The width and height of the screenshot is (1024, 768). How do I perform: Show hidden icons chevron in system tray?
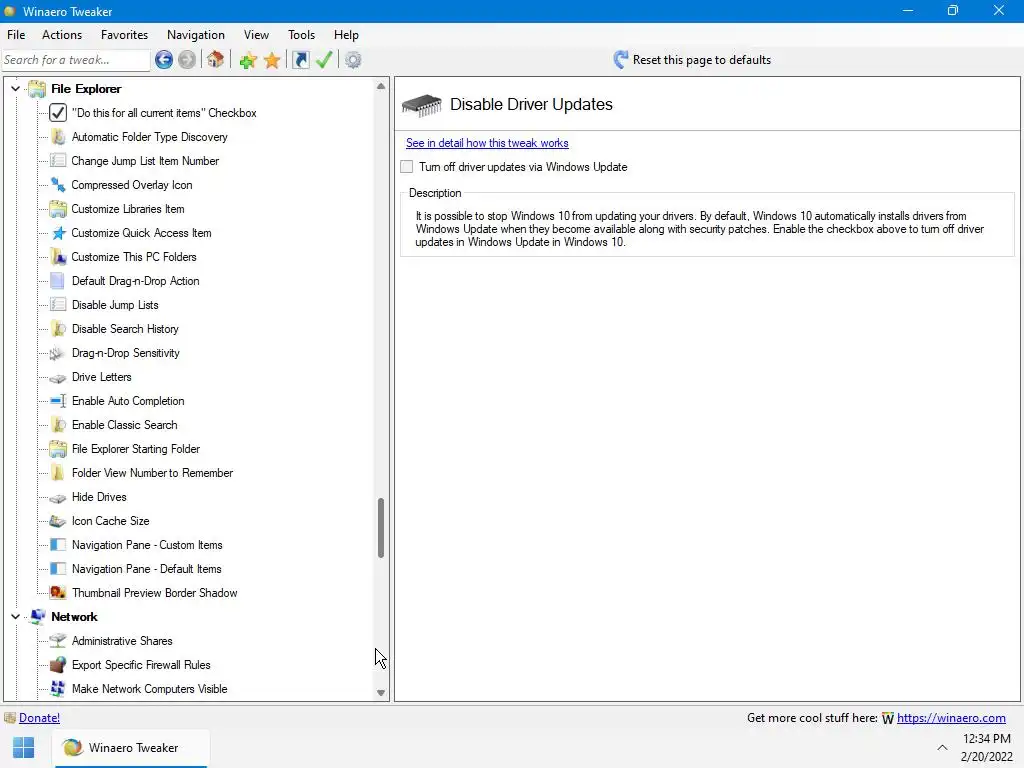pos(942,748)
